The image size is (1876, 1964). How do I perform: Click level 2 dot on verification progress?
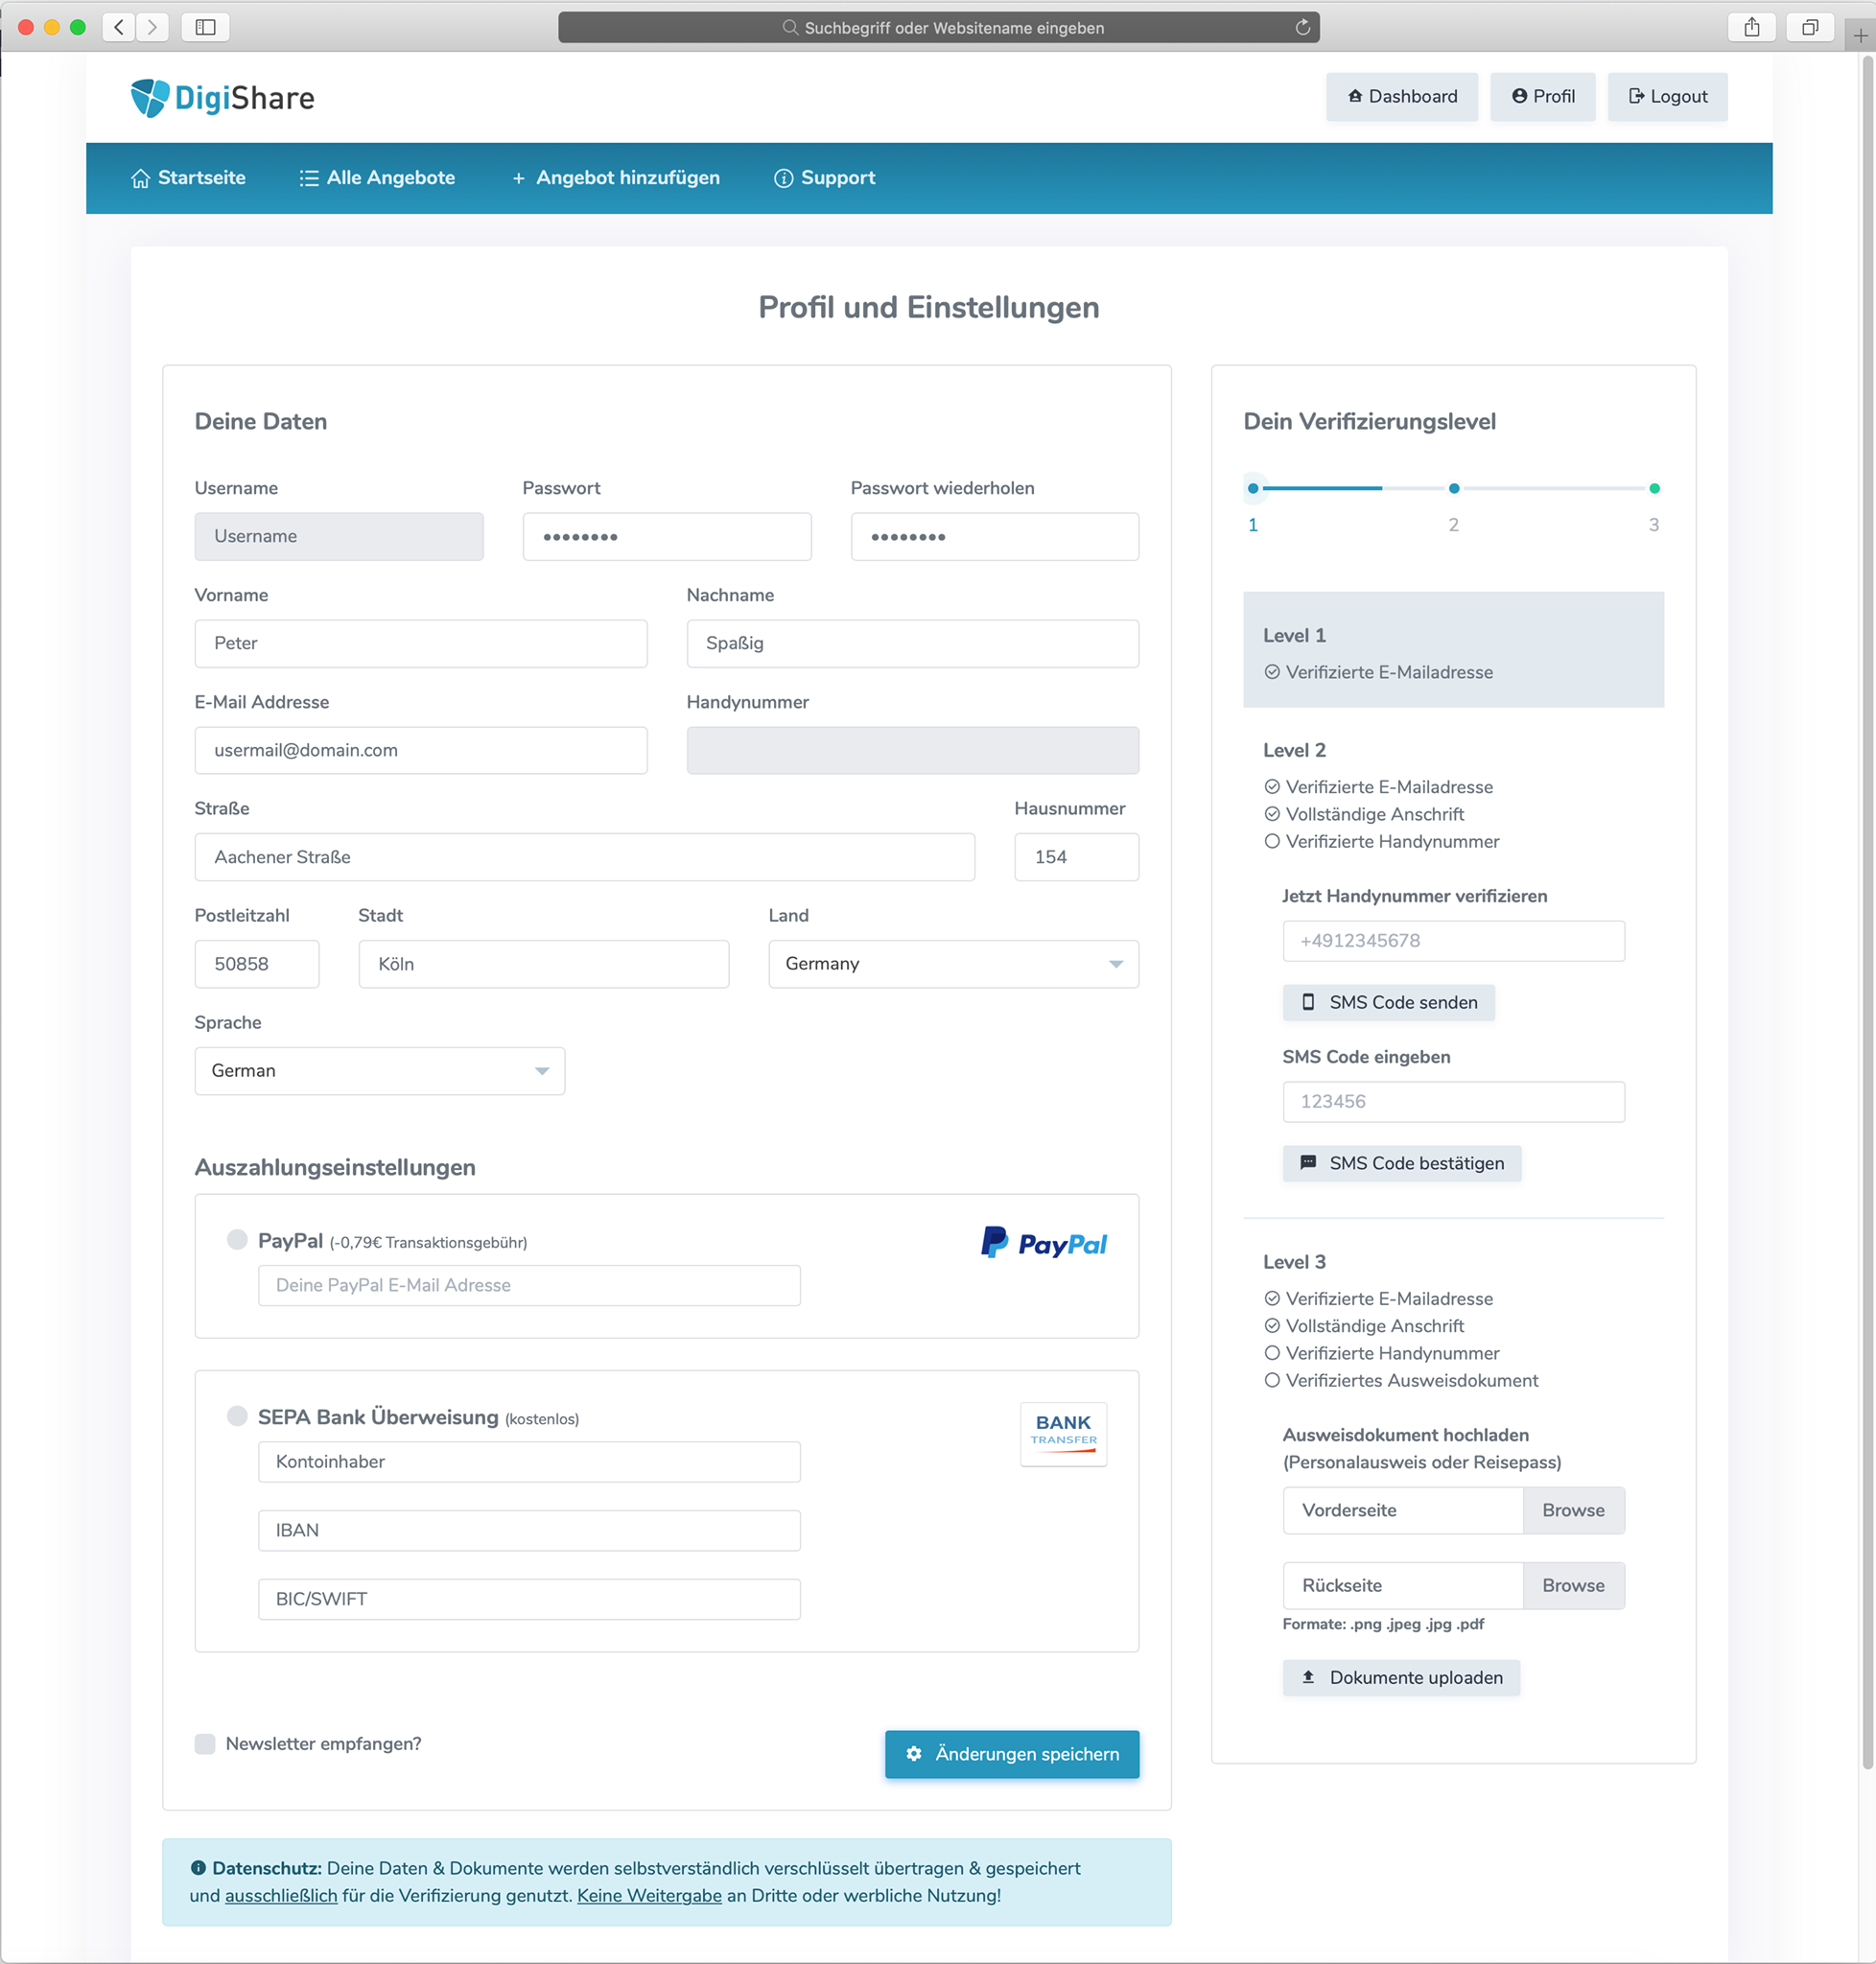click(x=1453, y=488)
